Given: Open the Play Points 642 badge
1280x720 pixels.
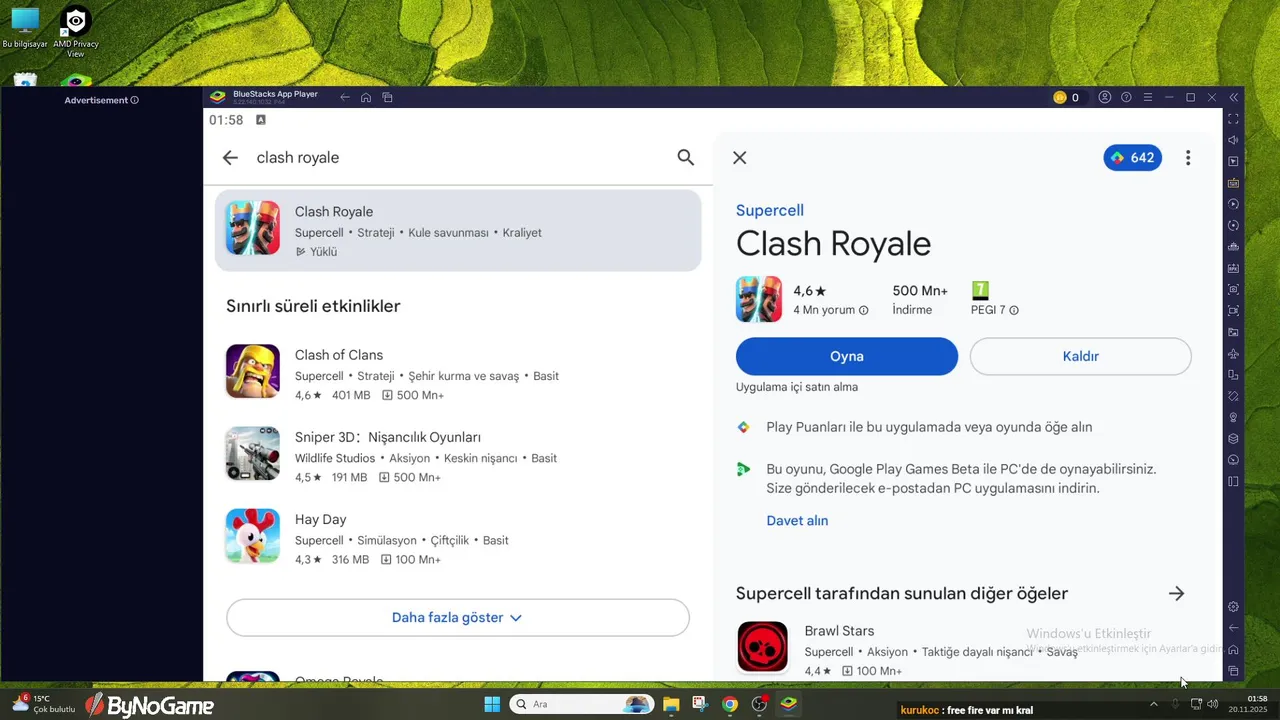Looking at the screenshot, I should (1132, 157).
